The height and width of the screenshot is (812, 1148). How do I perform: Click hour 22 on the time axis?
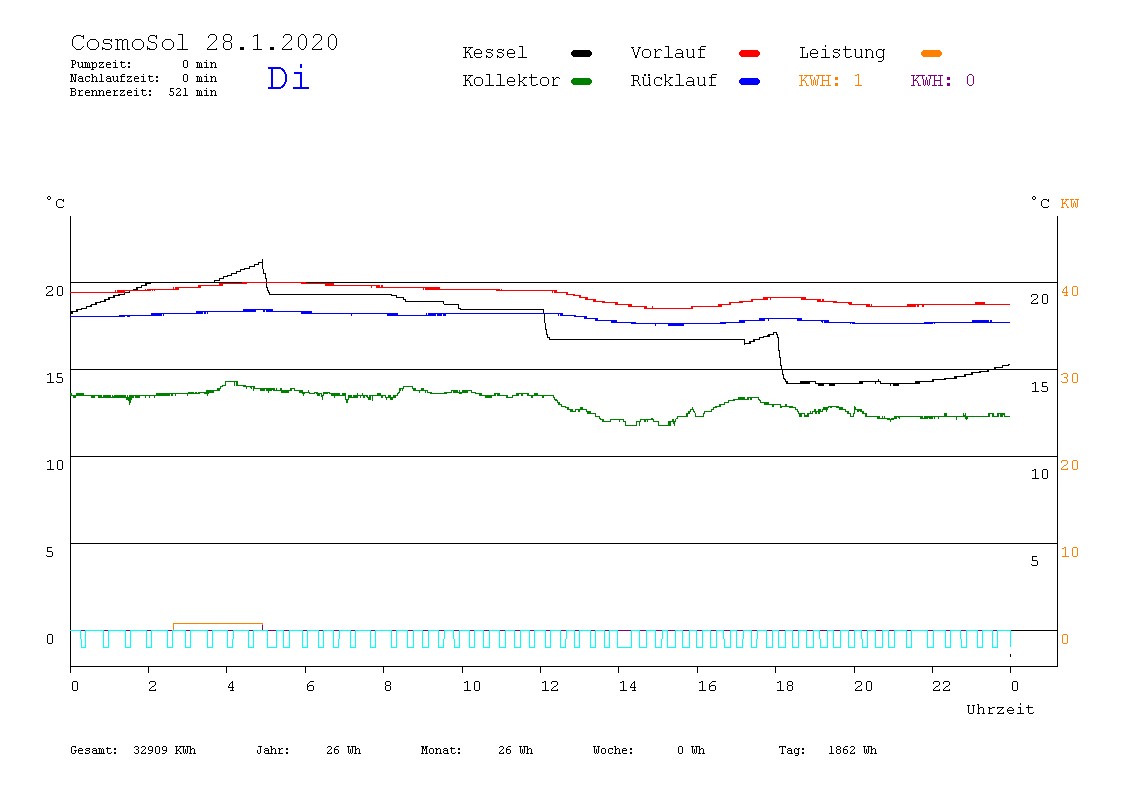(x=941, y=687)
